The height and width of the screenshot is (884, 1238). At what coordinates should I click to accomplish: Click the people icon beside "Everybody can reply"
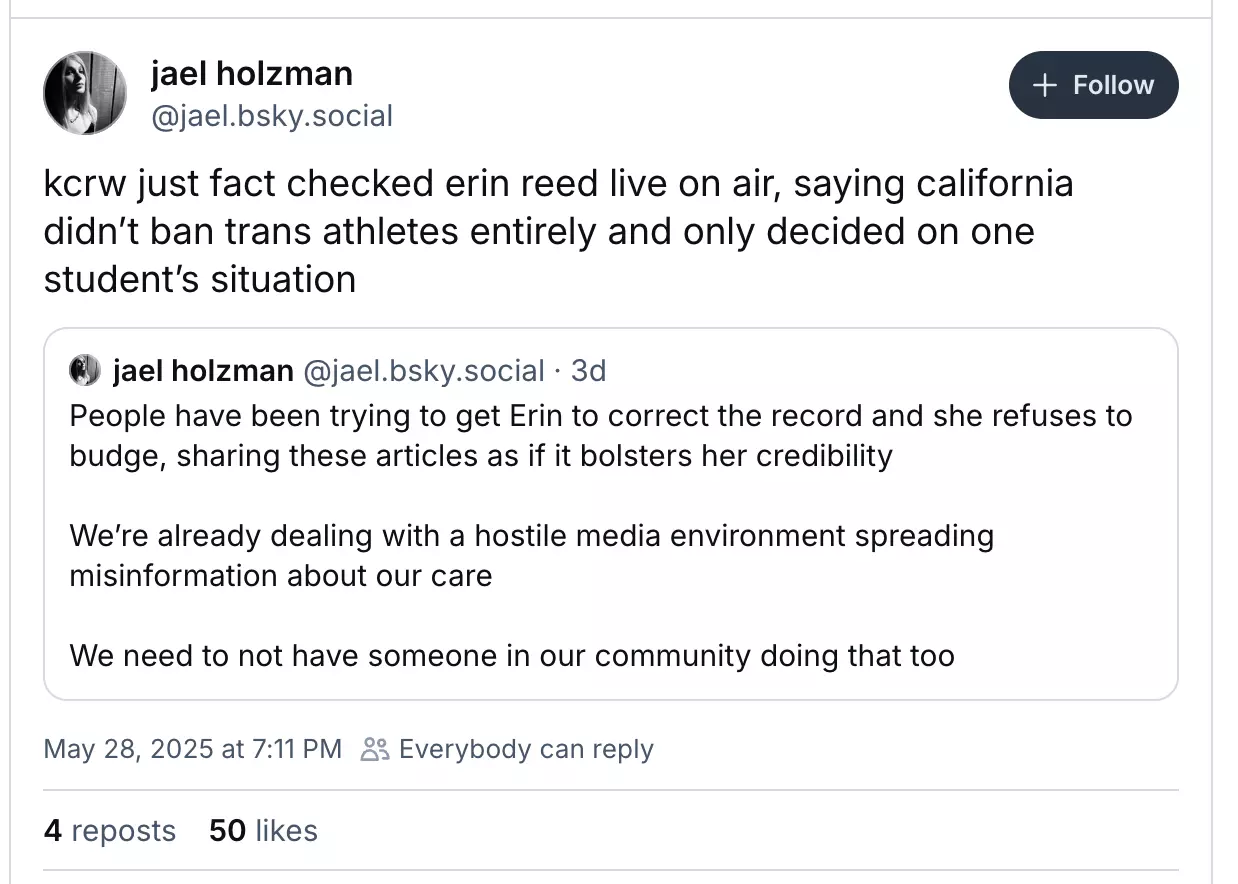[375, 749]
